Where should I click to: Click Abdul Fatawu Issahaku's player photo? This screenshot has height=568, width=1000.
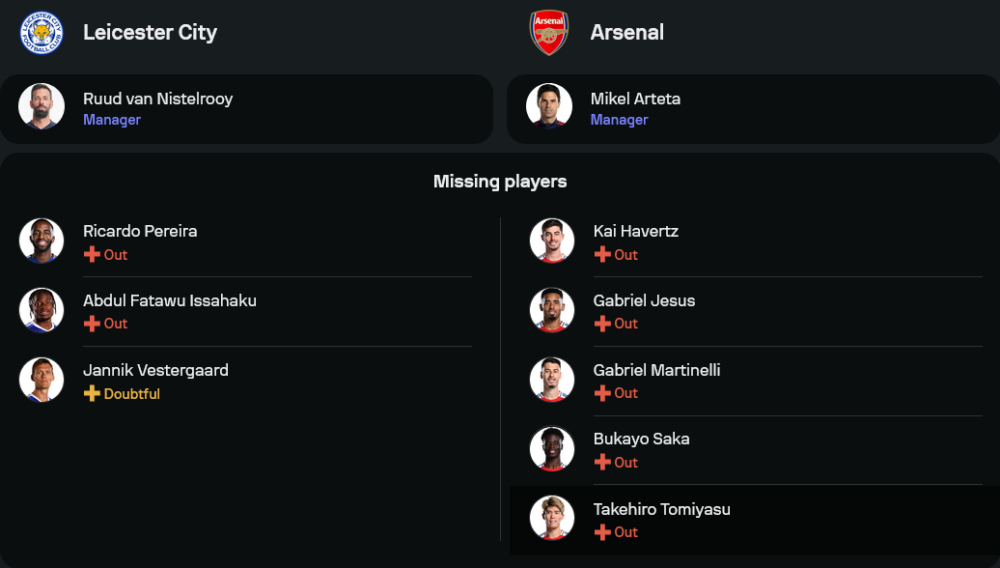click(x=41, y=310)
